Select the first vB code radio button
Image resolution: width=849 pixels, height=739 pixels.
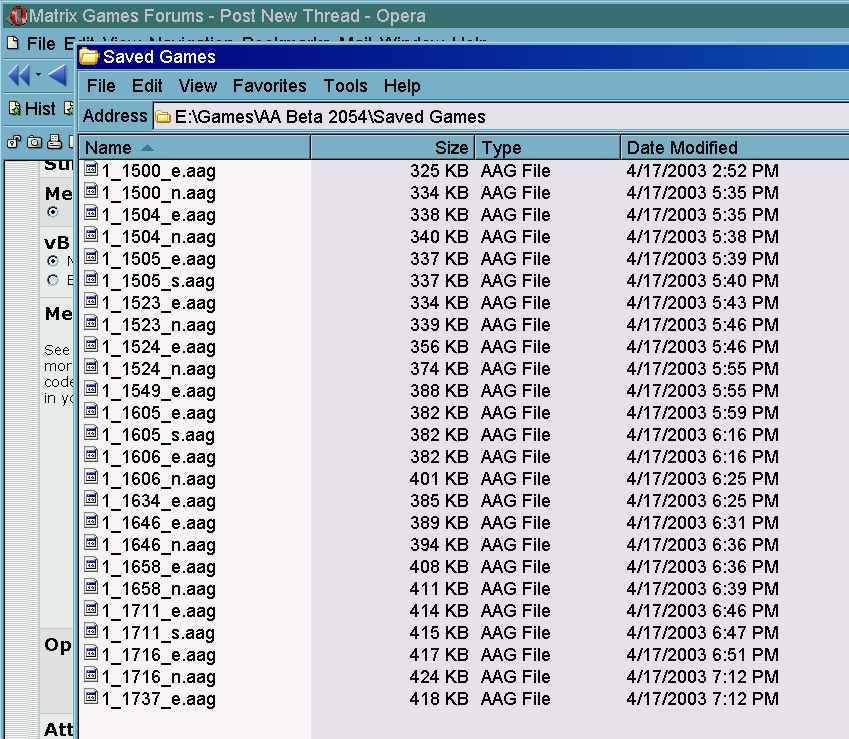coord(53,260)
